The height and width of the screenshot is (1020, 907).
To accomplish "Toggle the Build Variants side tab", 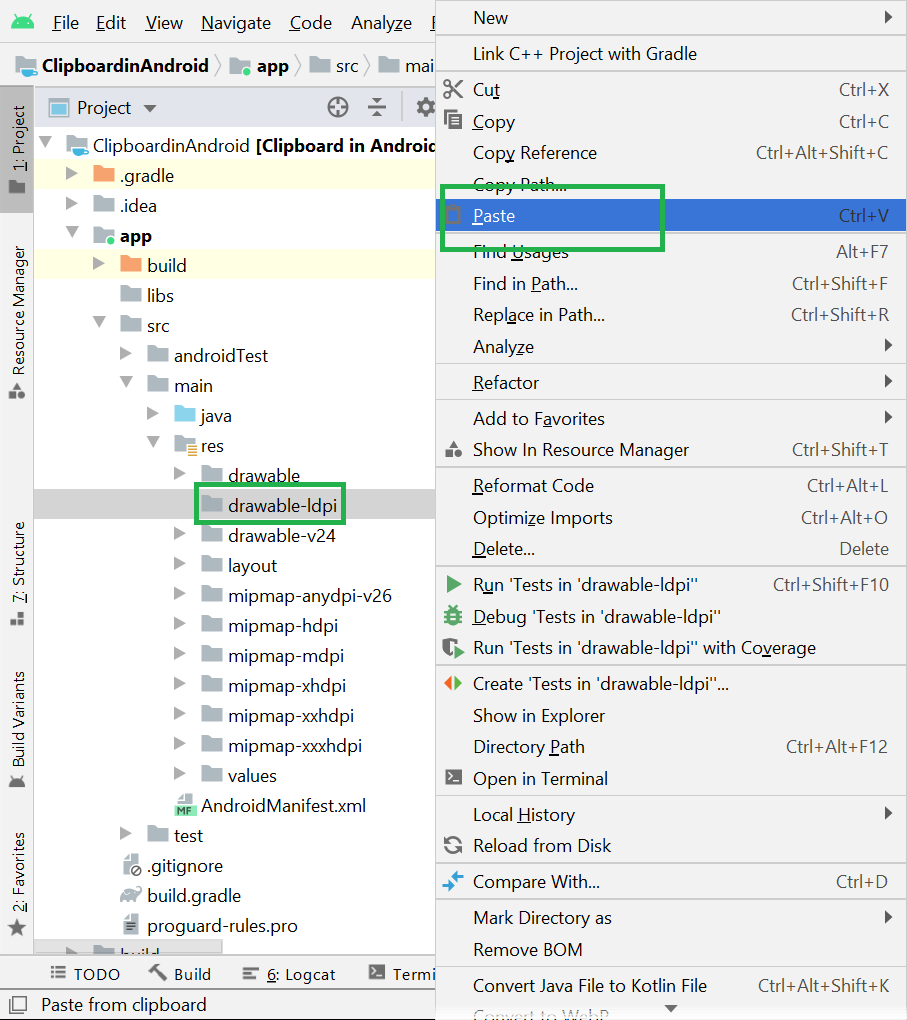I will [18, 729].
